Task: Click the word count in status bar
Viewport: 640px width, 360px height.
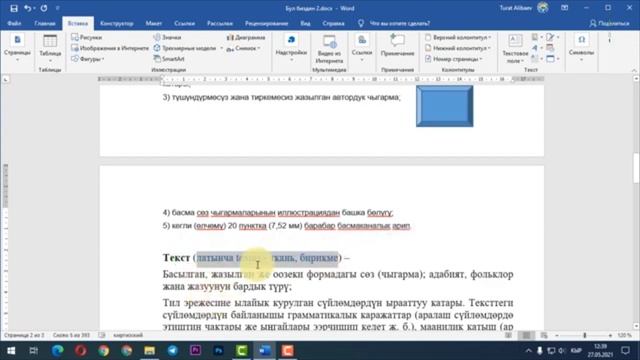Action: tap(71, 335)
